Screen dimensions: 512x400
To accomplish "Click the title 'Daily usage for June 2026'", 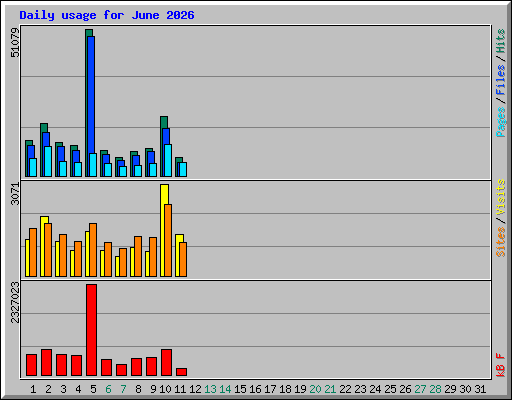I will (107, 15).
